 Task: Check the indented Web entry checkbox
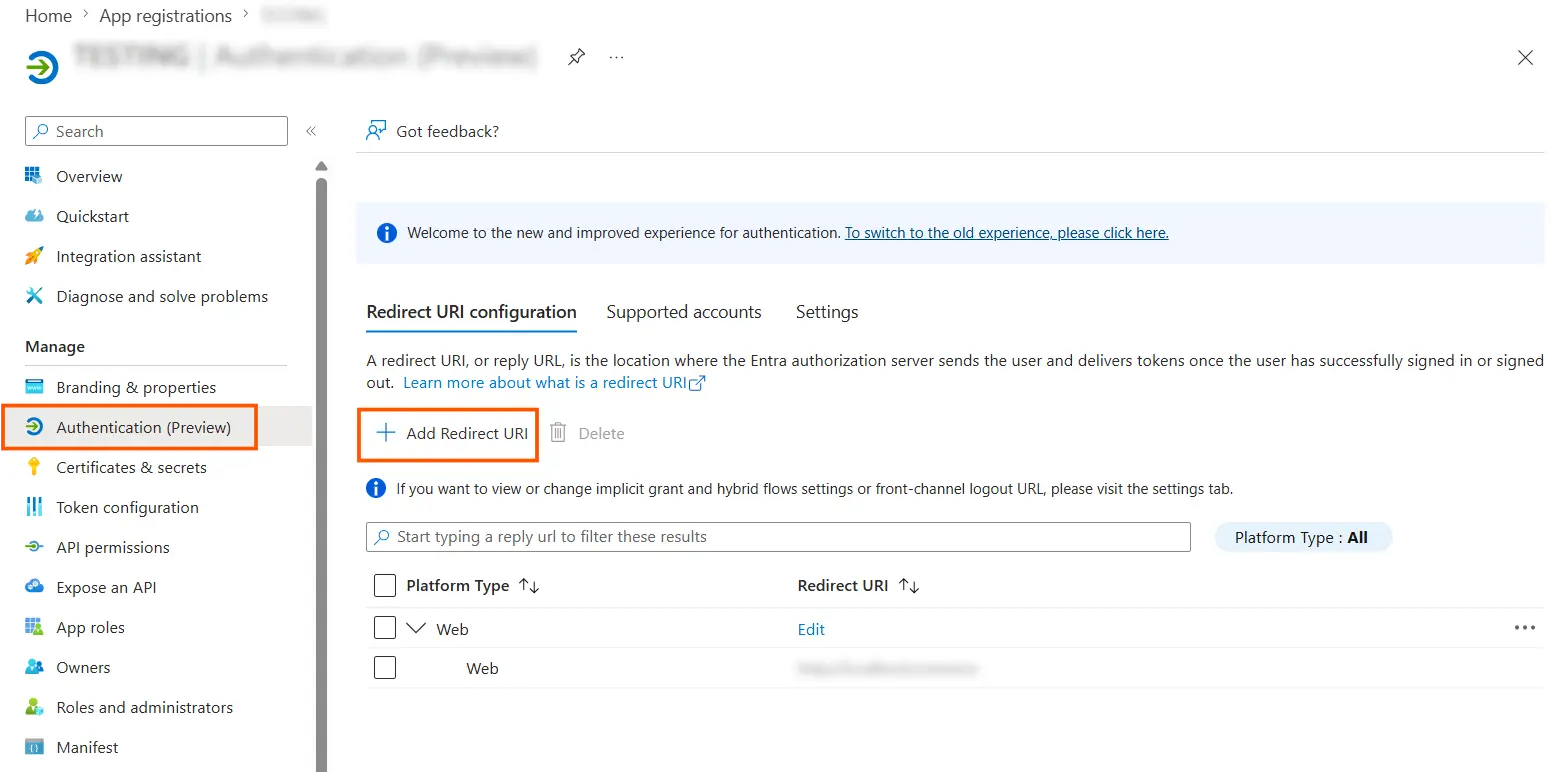pos(385,668)
